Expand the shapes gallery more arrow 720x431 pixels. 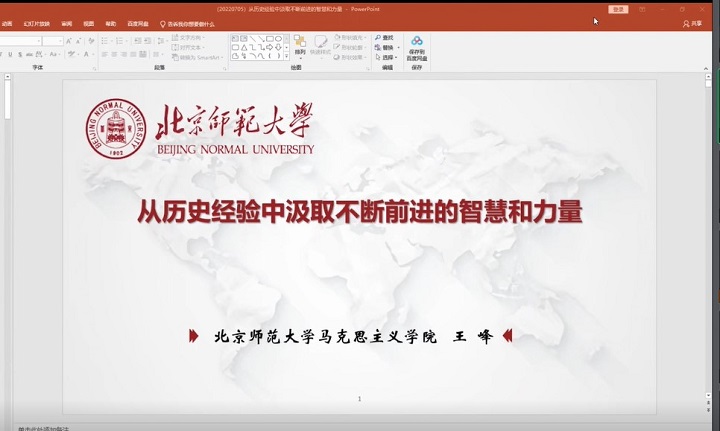pos(287,56)
